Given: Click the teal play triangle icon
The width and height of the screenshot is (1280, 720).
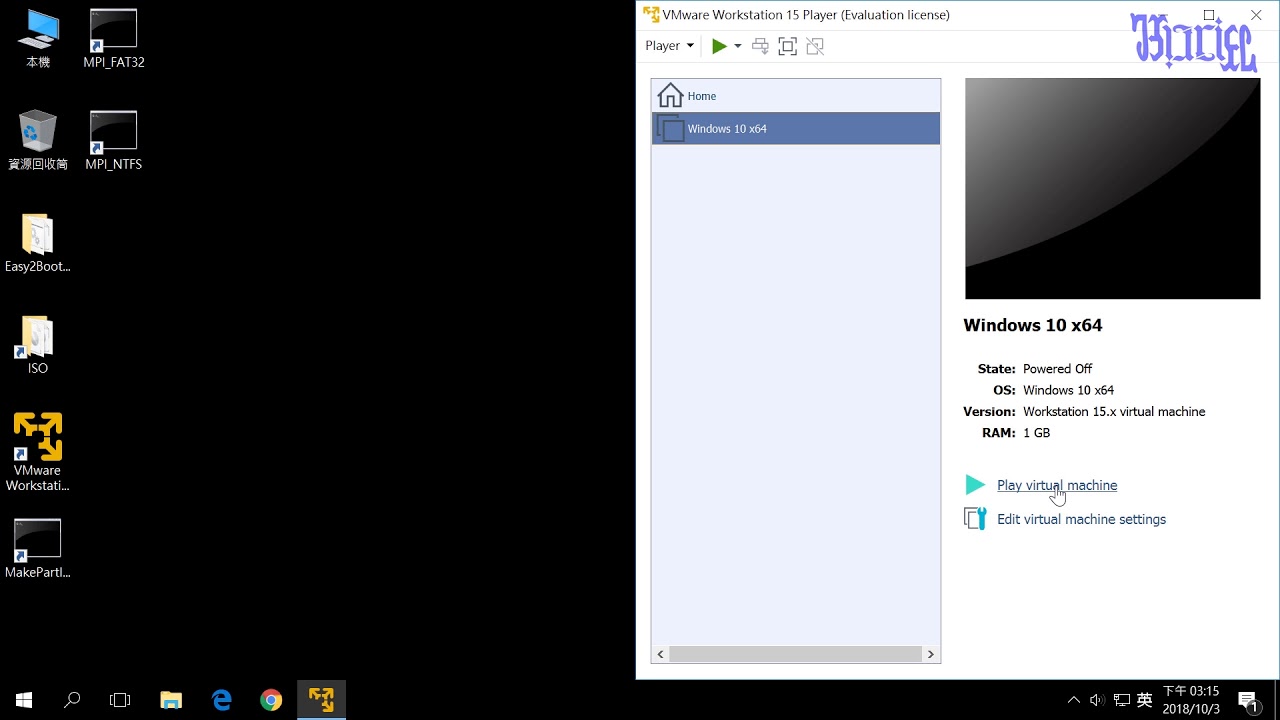Looking at the screenshot, I should (975, 485).
